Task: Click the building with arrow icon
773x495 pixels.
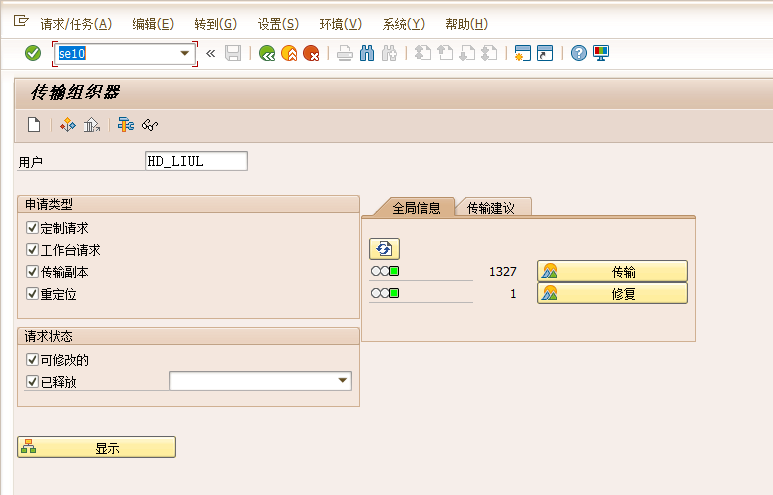Action: (x=92, y=125)
